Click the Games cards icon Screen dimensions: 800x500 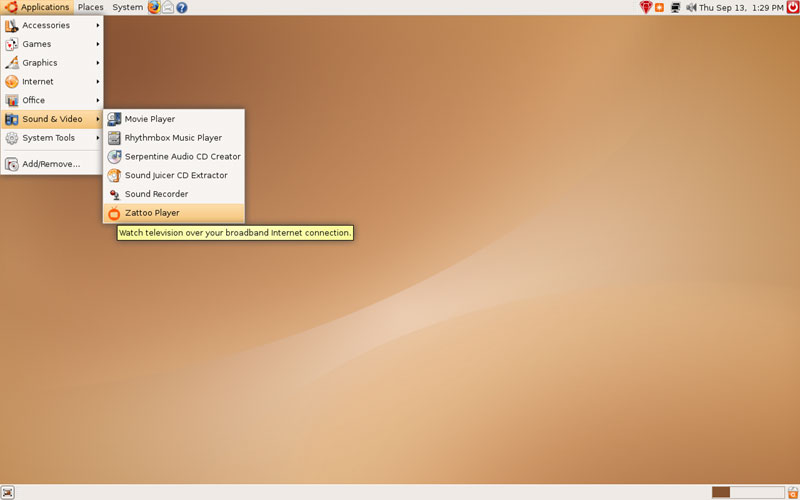pyautogui.click(x=12, y=44)
